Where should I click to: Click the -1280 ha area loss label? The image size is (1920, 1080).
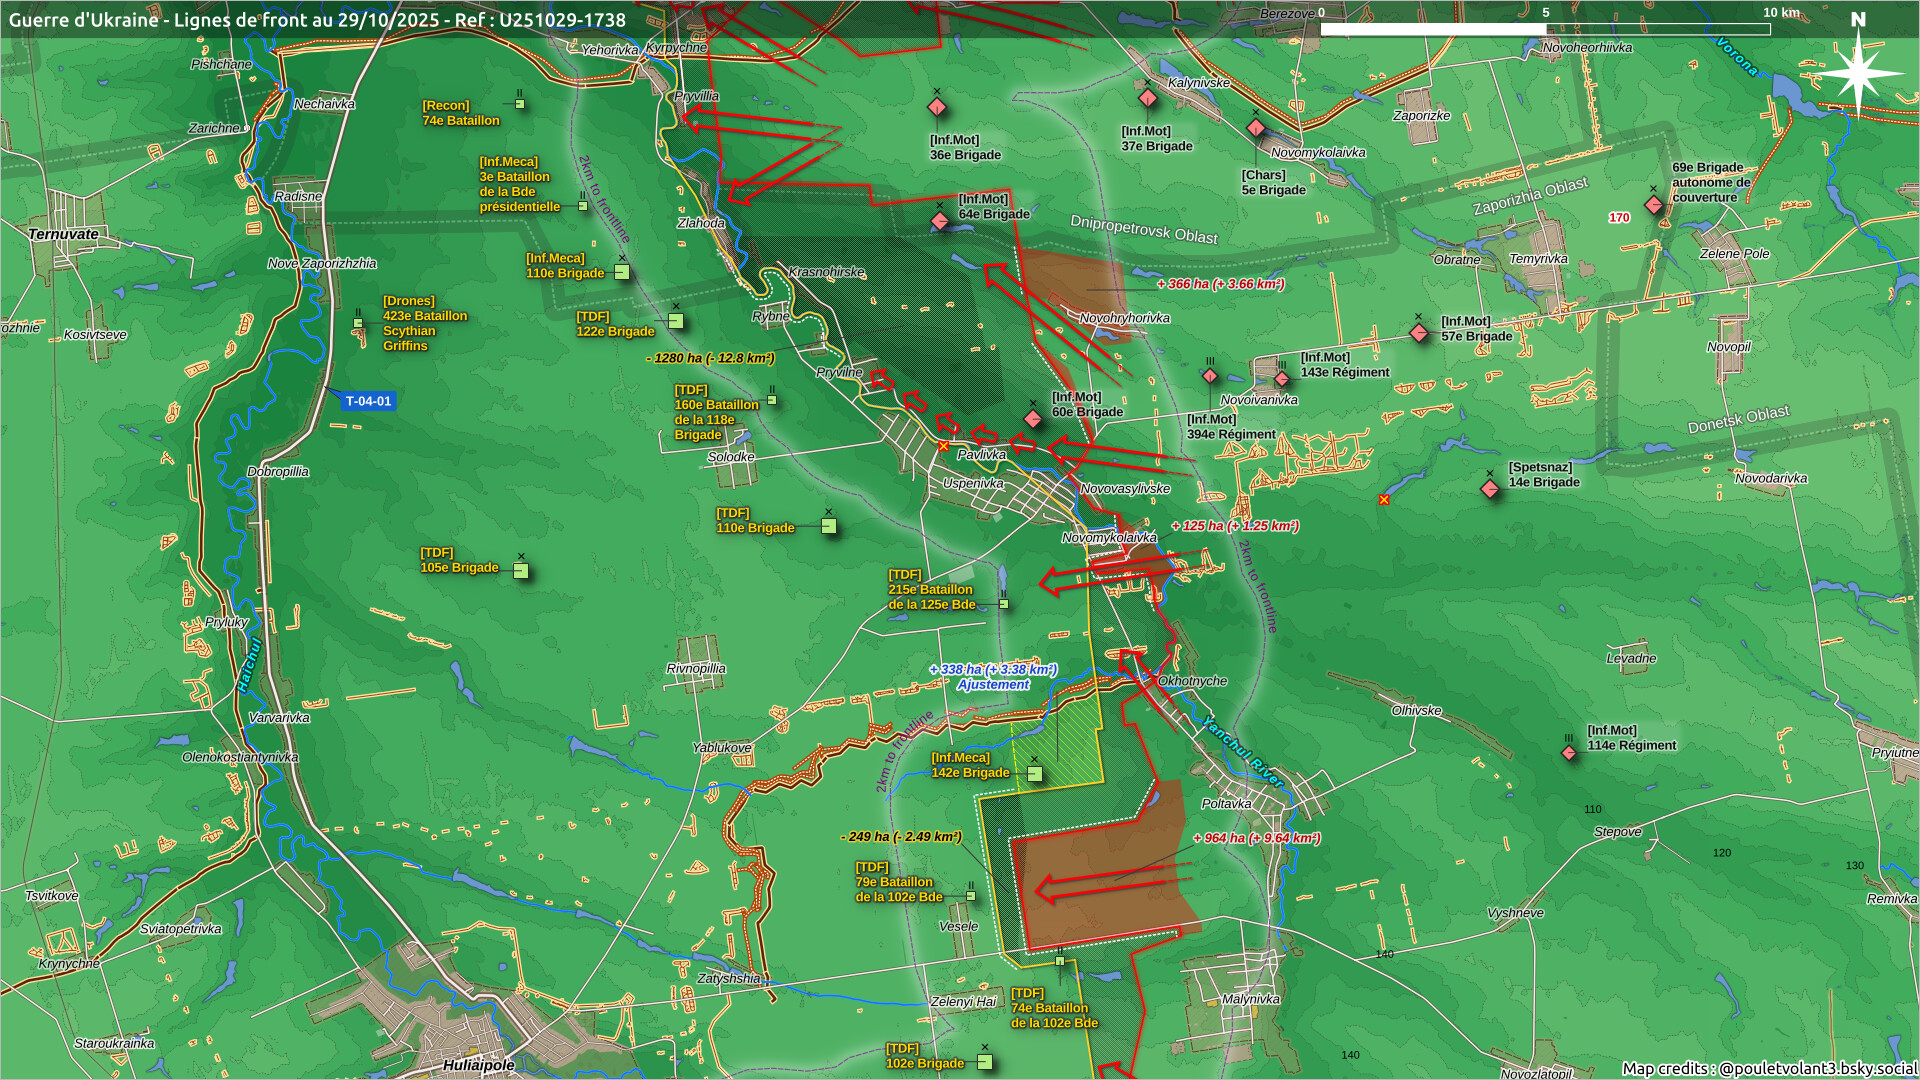coord(710,358)
